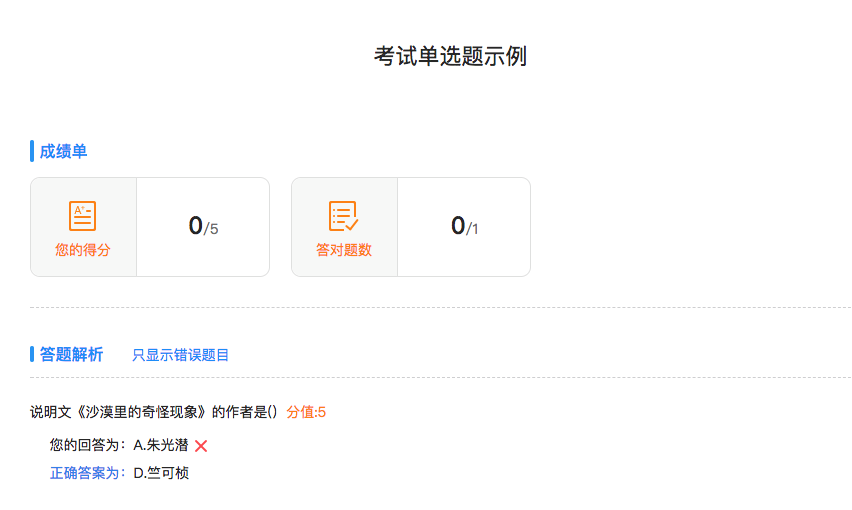Click the page title 考试单选题示例

[x=450, y=56]
